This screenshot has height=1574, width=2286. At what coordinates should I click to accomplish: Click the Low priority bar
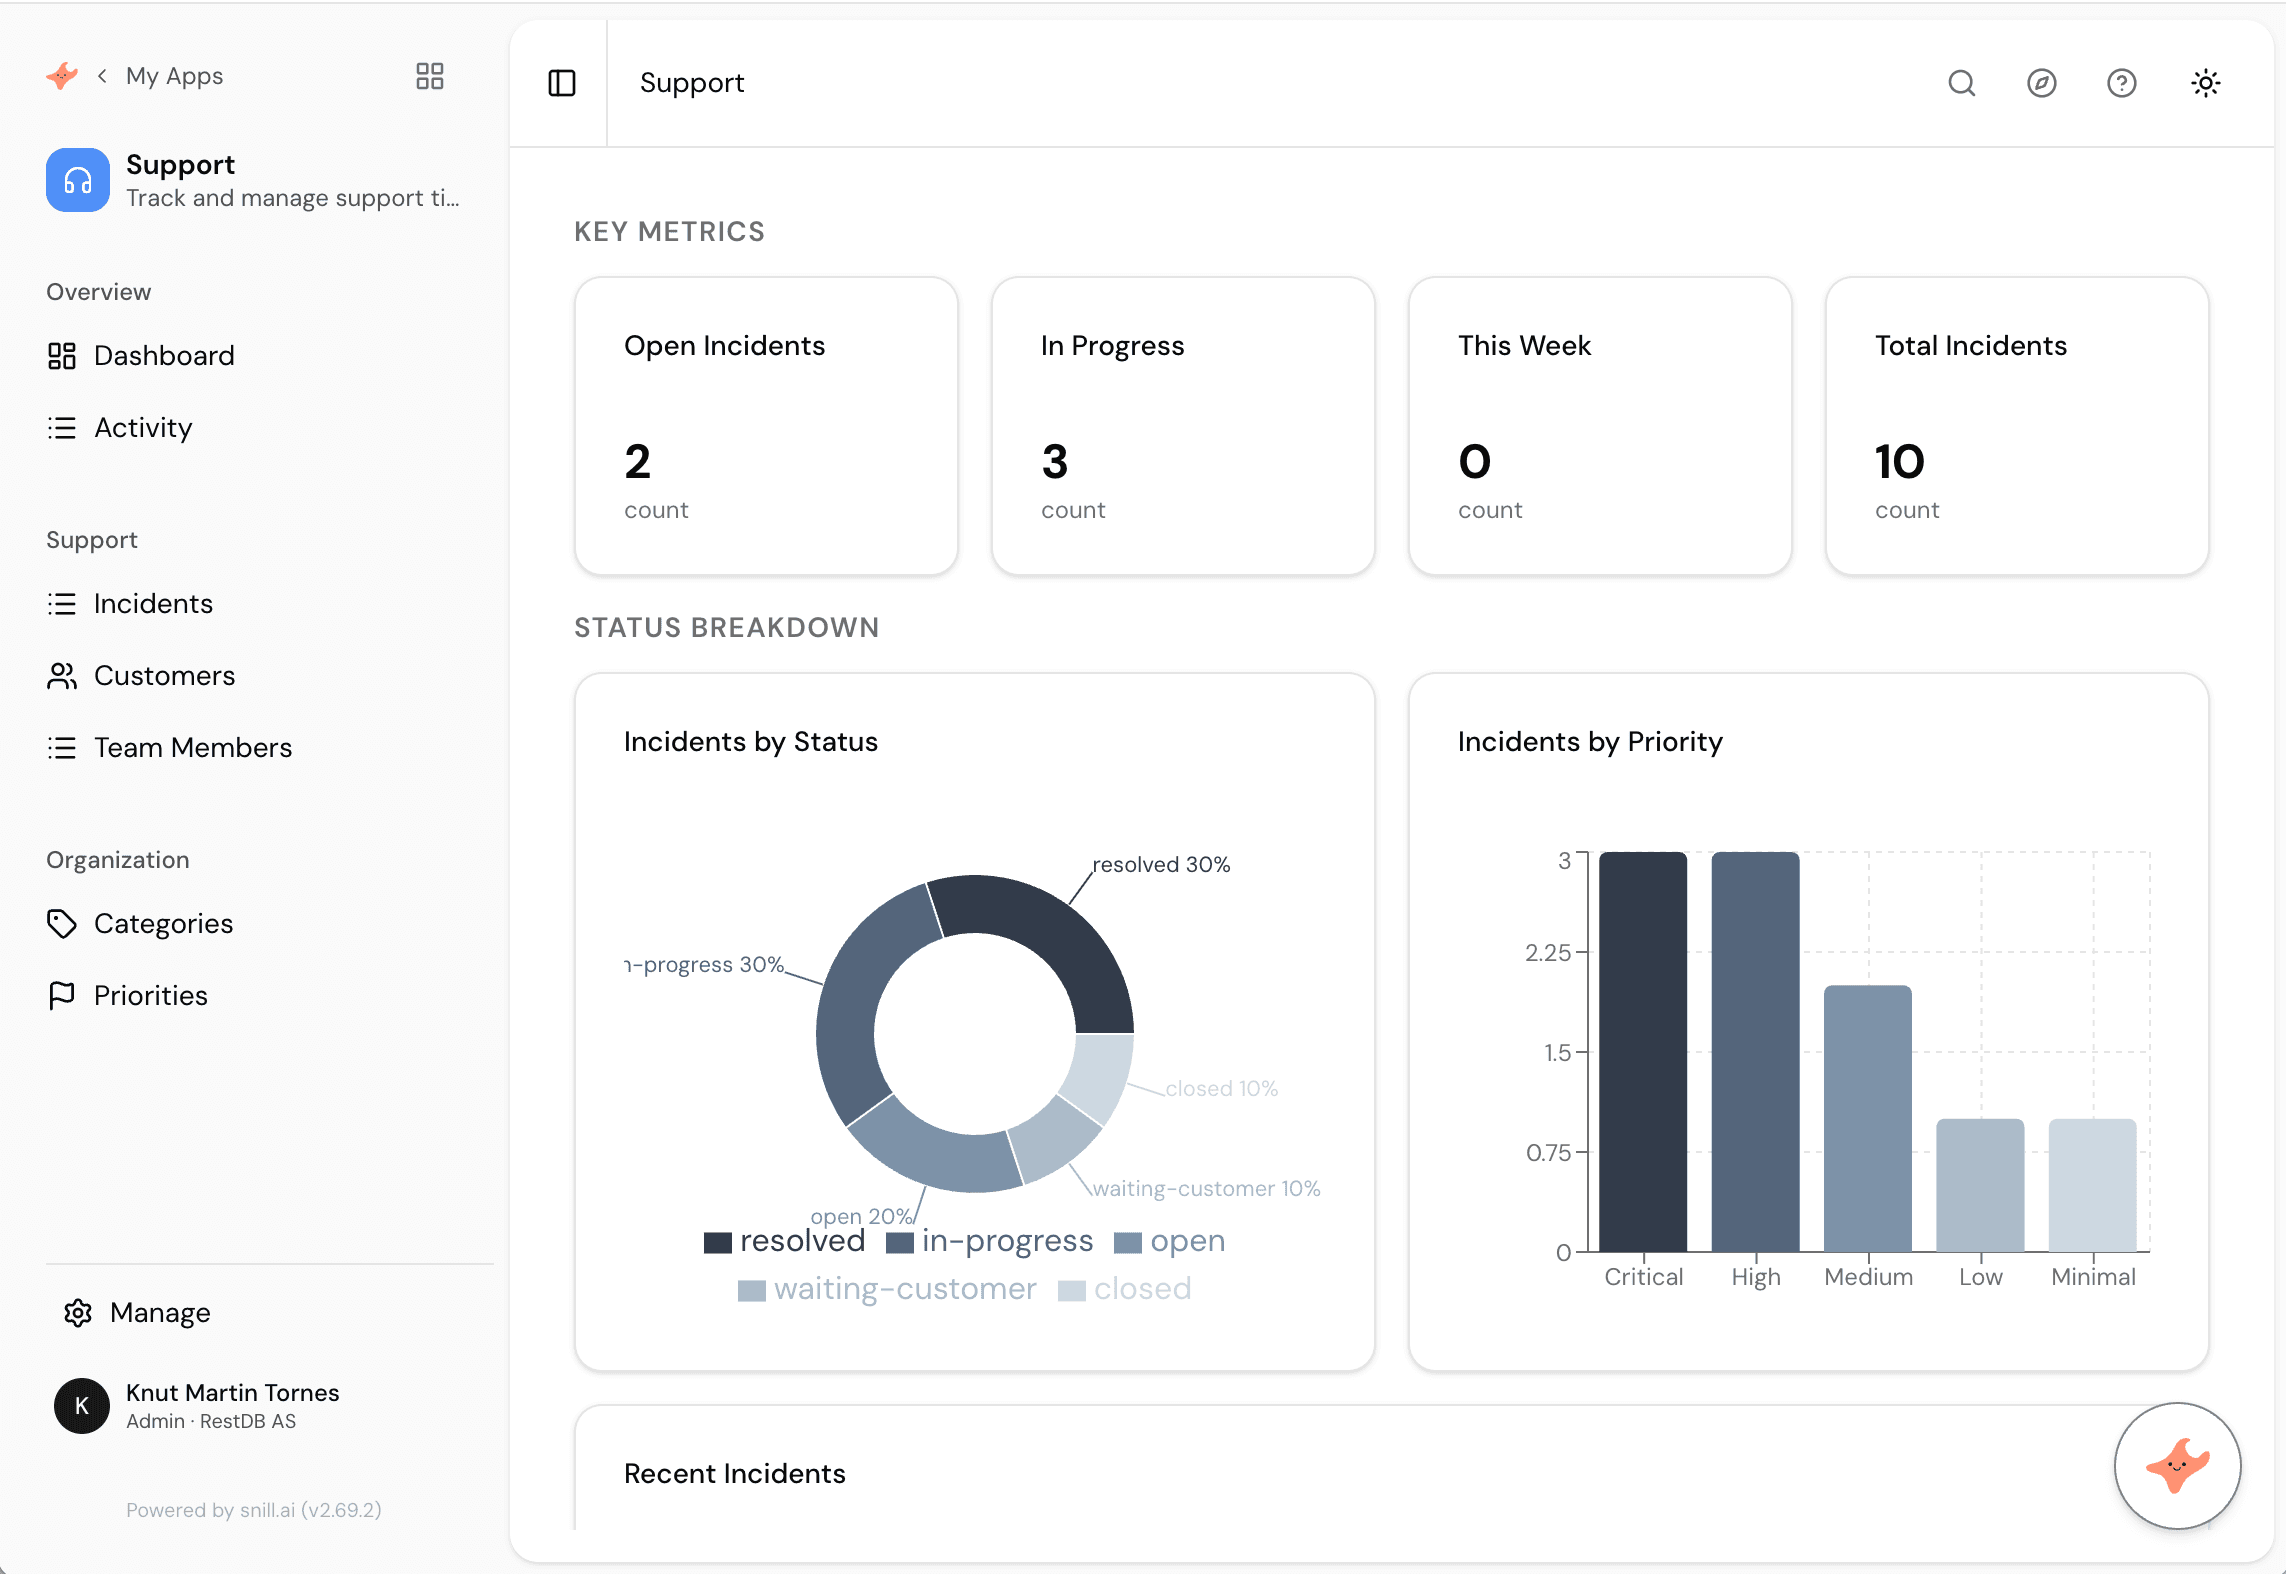(1980, 1186)
